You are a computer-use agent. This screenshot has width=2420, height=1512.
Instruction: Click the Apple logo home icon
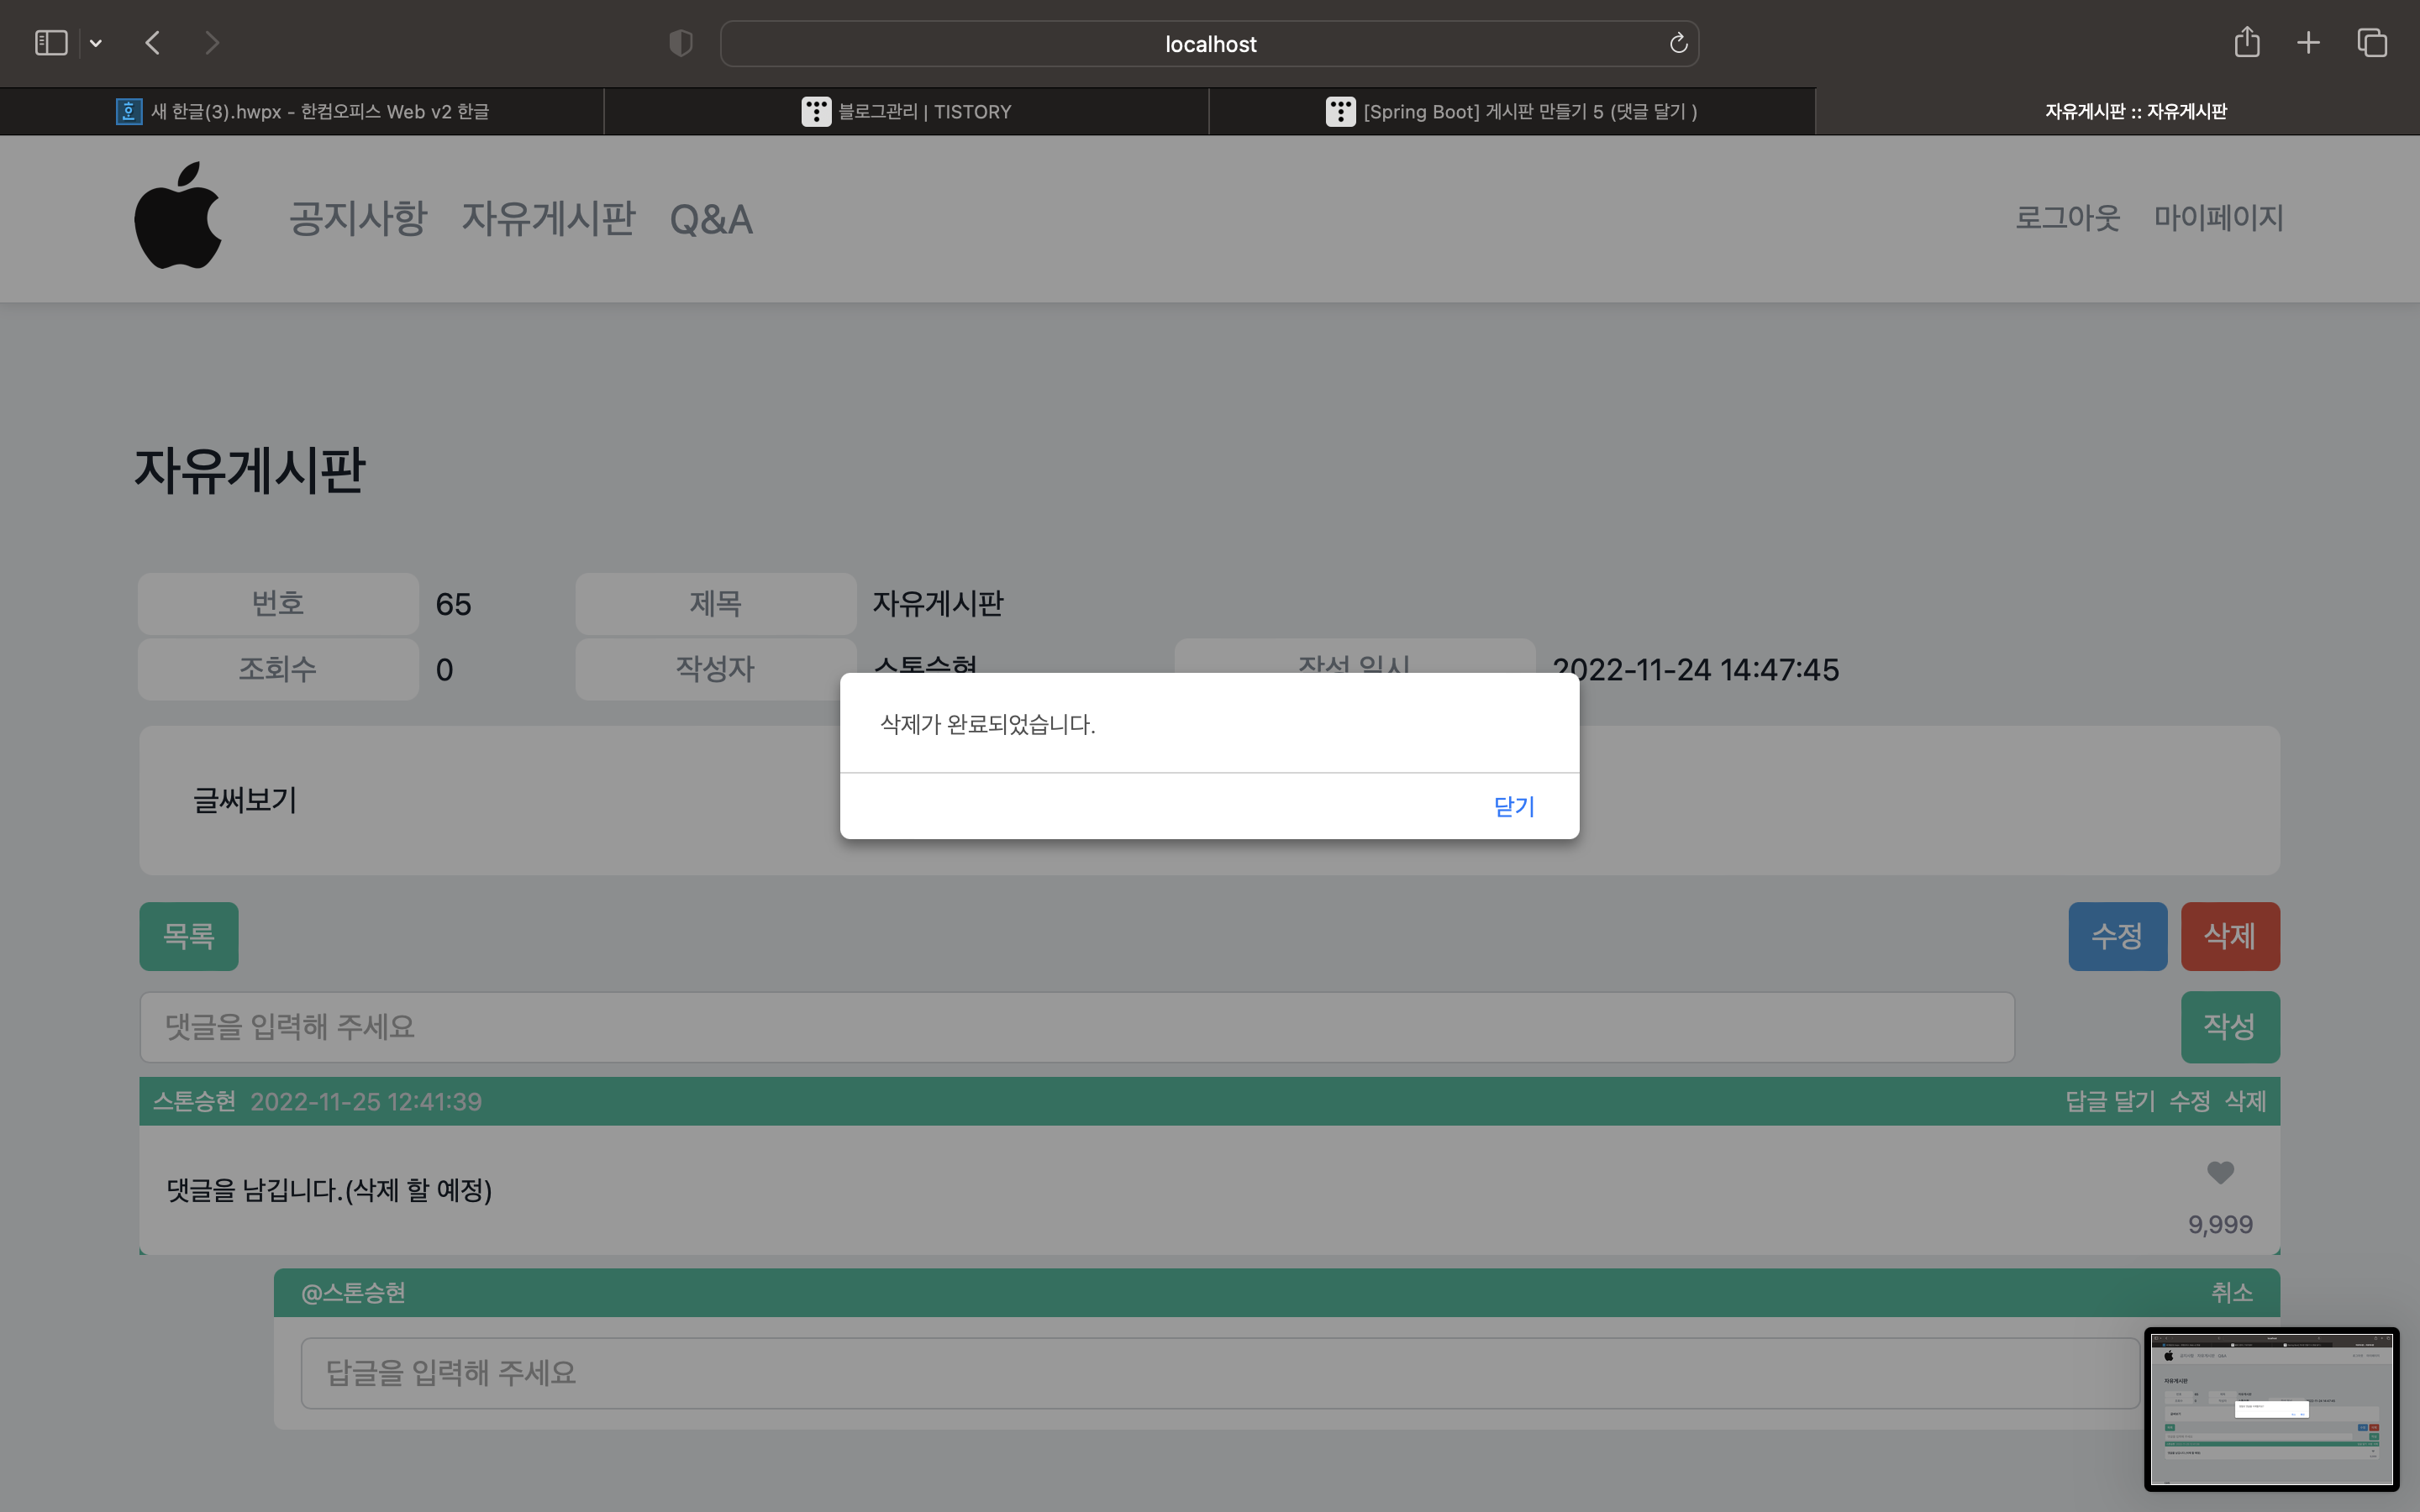(178, 216)
